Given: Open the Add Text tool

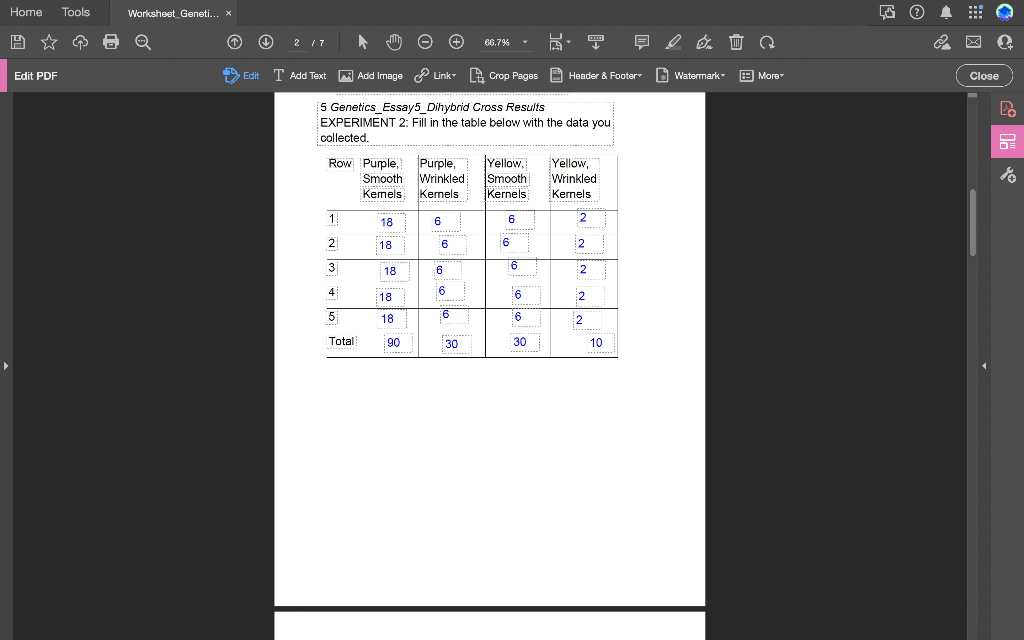Looking at the screenshot, I should pyautogui.click(x=300, y=75).
